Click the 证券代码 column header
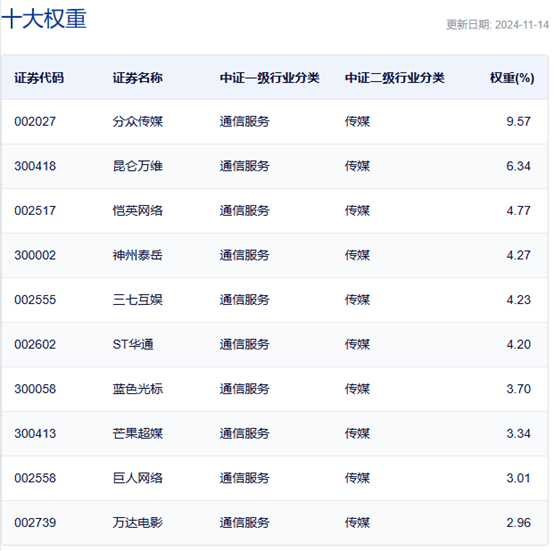 [39, 78]
